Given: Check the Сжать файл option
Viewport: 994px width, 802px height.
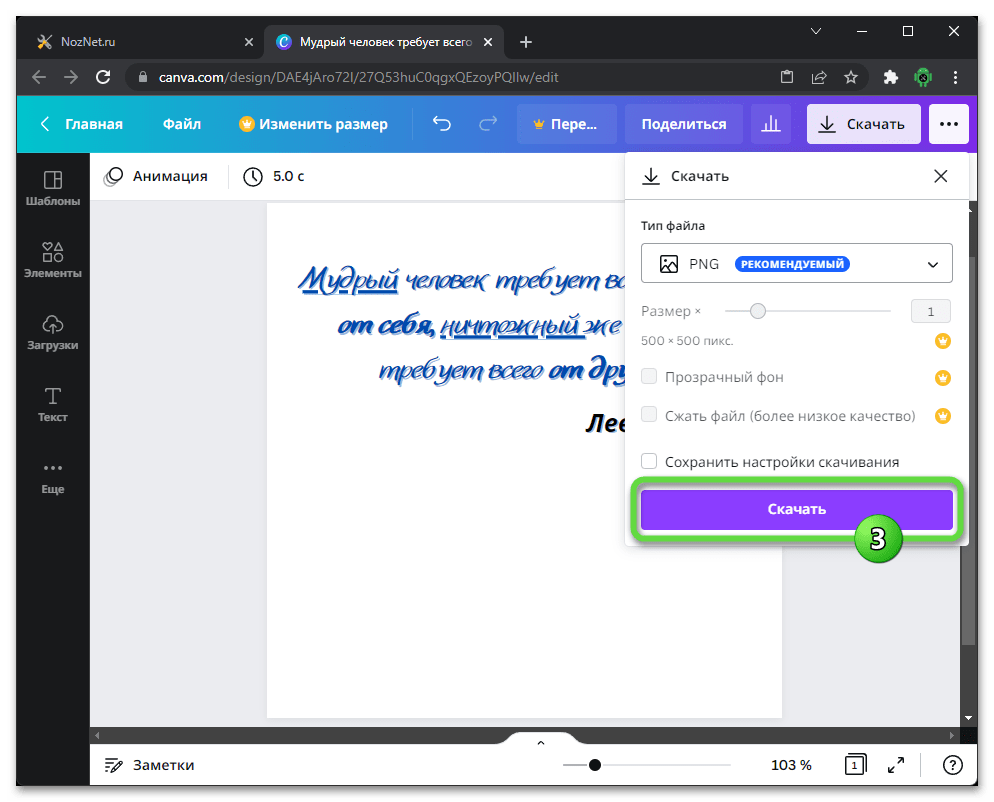Looking at the screenshot, I should [x=649, y=415].
